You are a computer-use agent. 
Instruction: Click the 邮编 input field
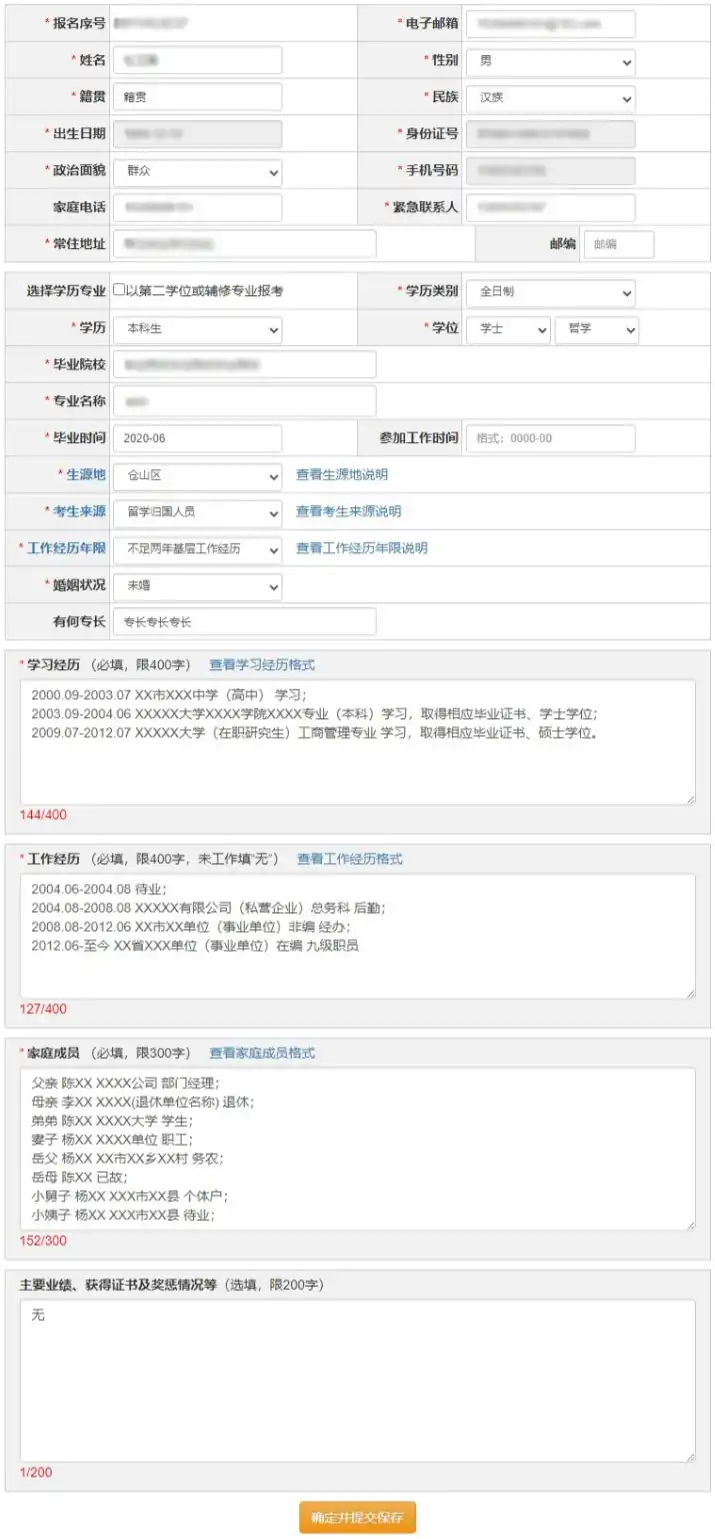pos(618,244)
